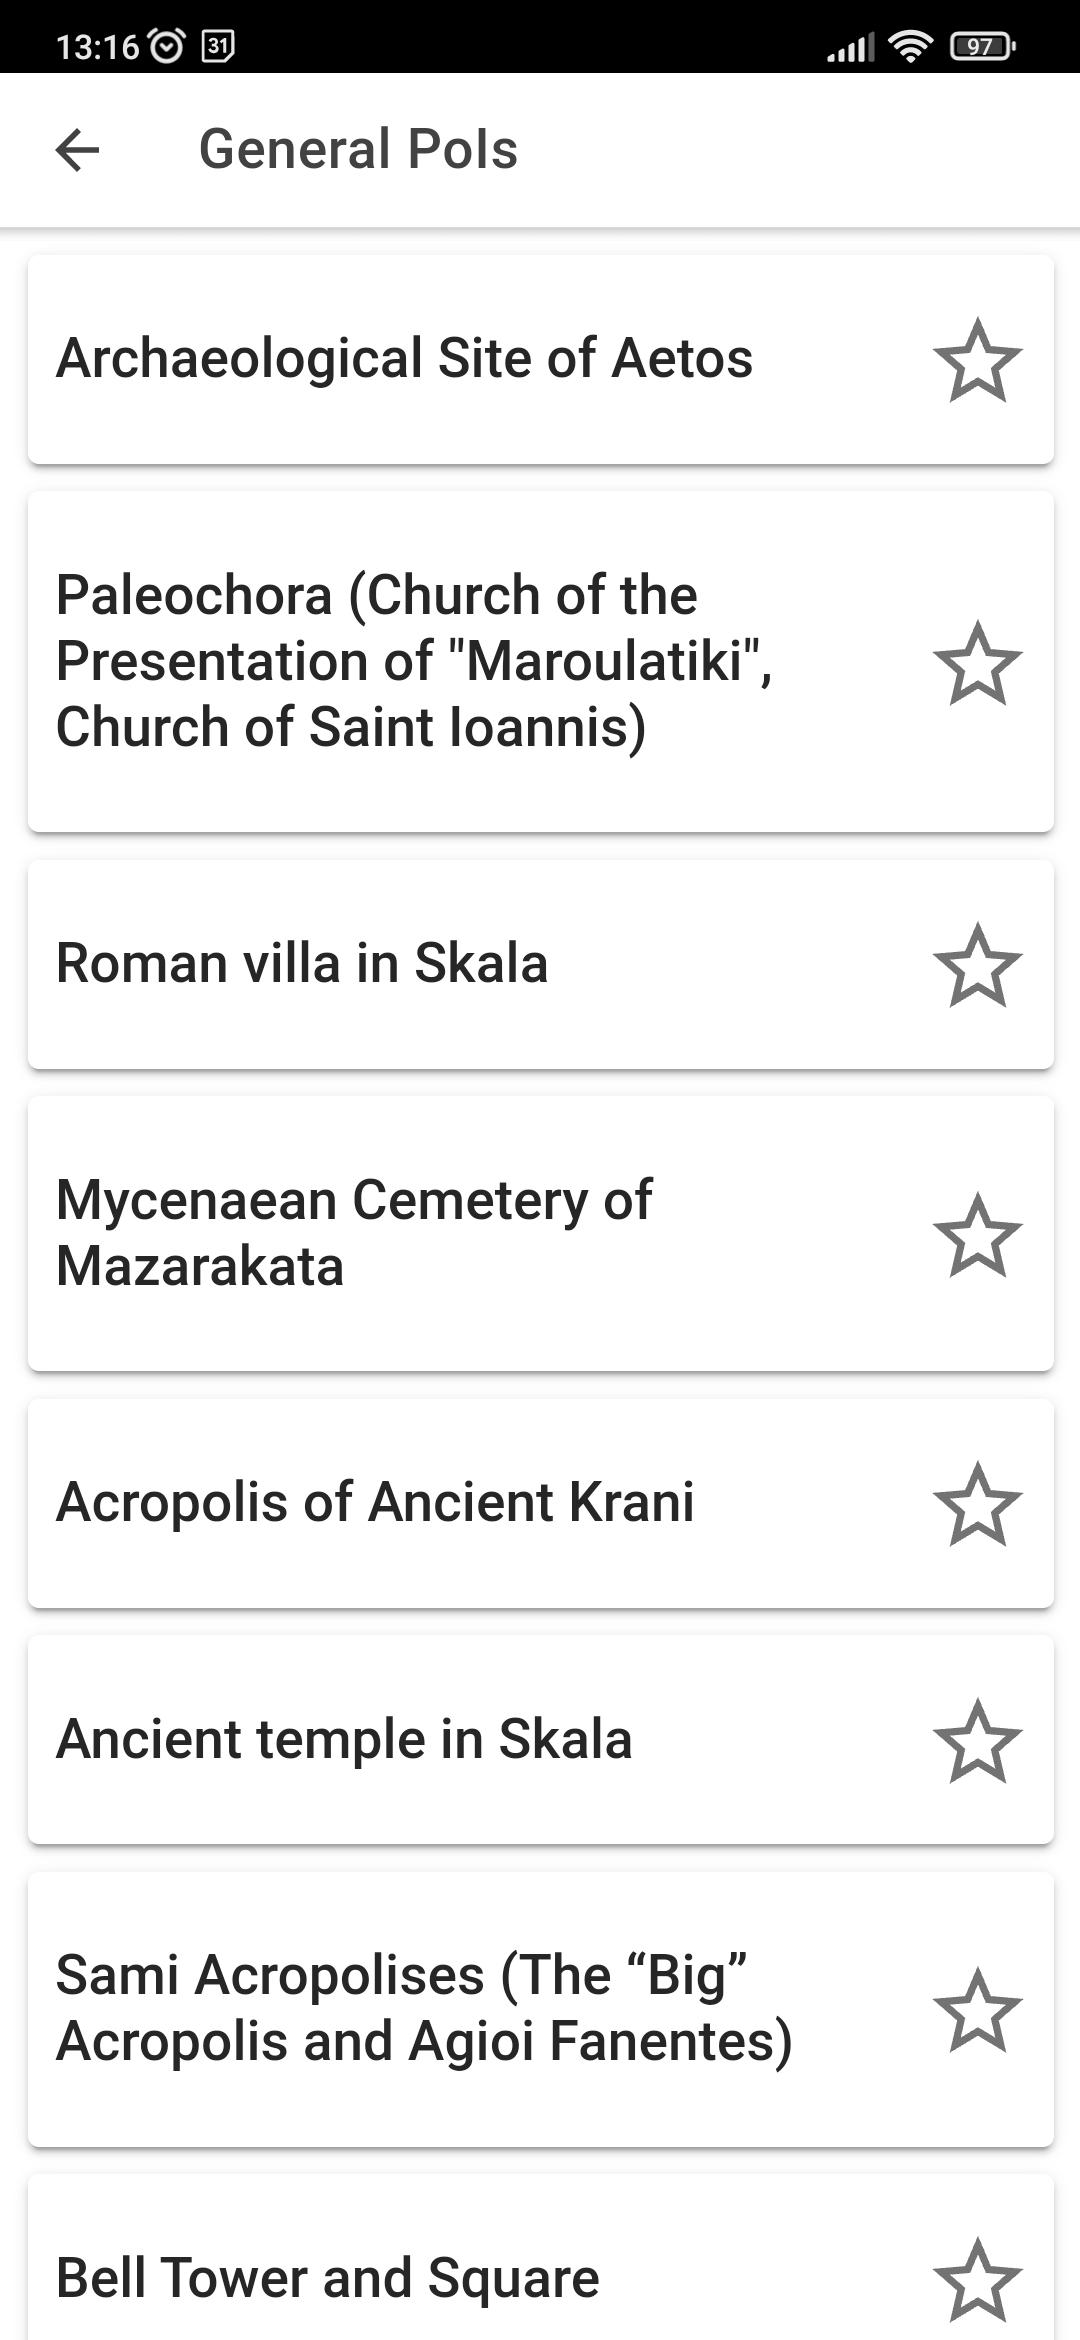
Task: Tap the back arrow in header
Action: pos(77,150)
